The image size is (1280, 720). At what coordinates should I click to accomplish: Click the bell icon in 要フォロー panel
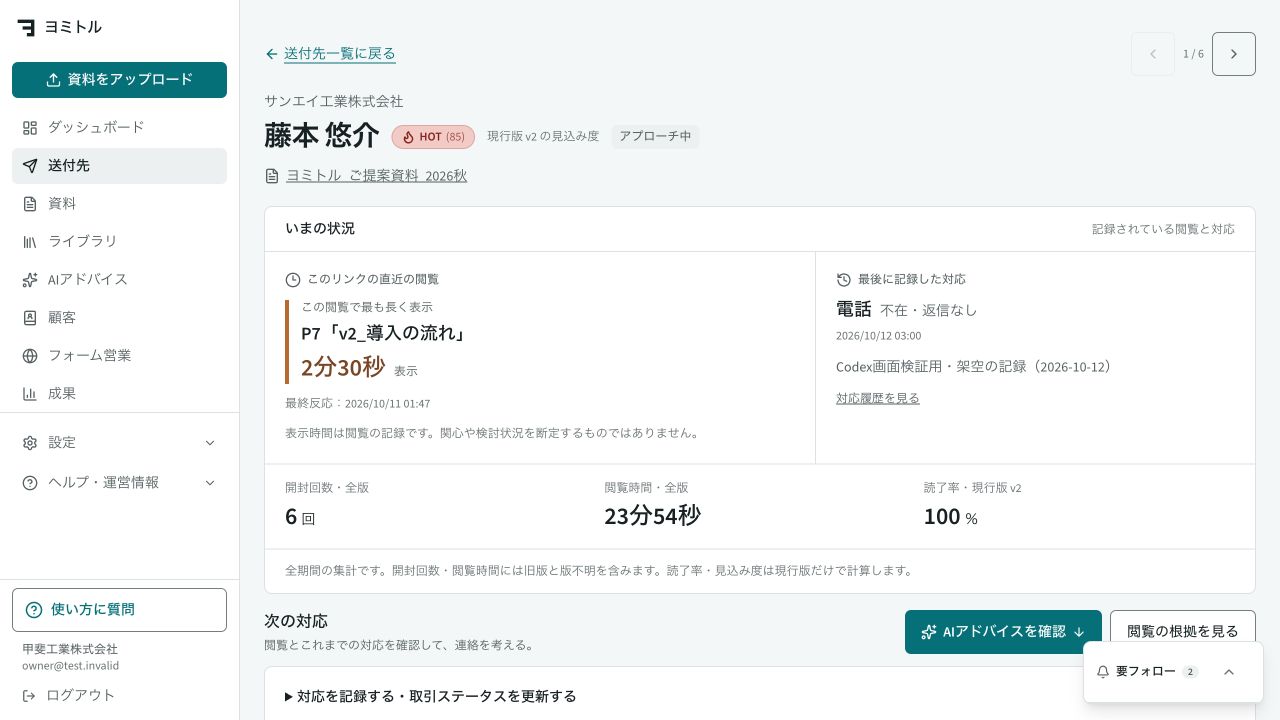(1103, 672)
